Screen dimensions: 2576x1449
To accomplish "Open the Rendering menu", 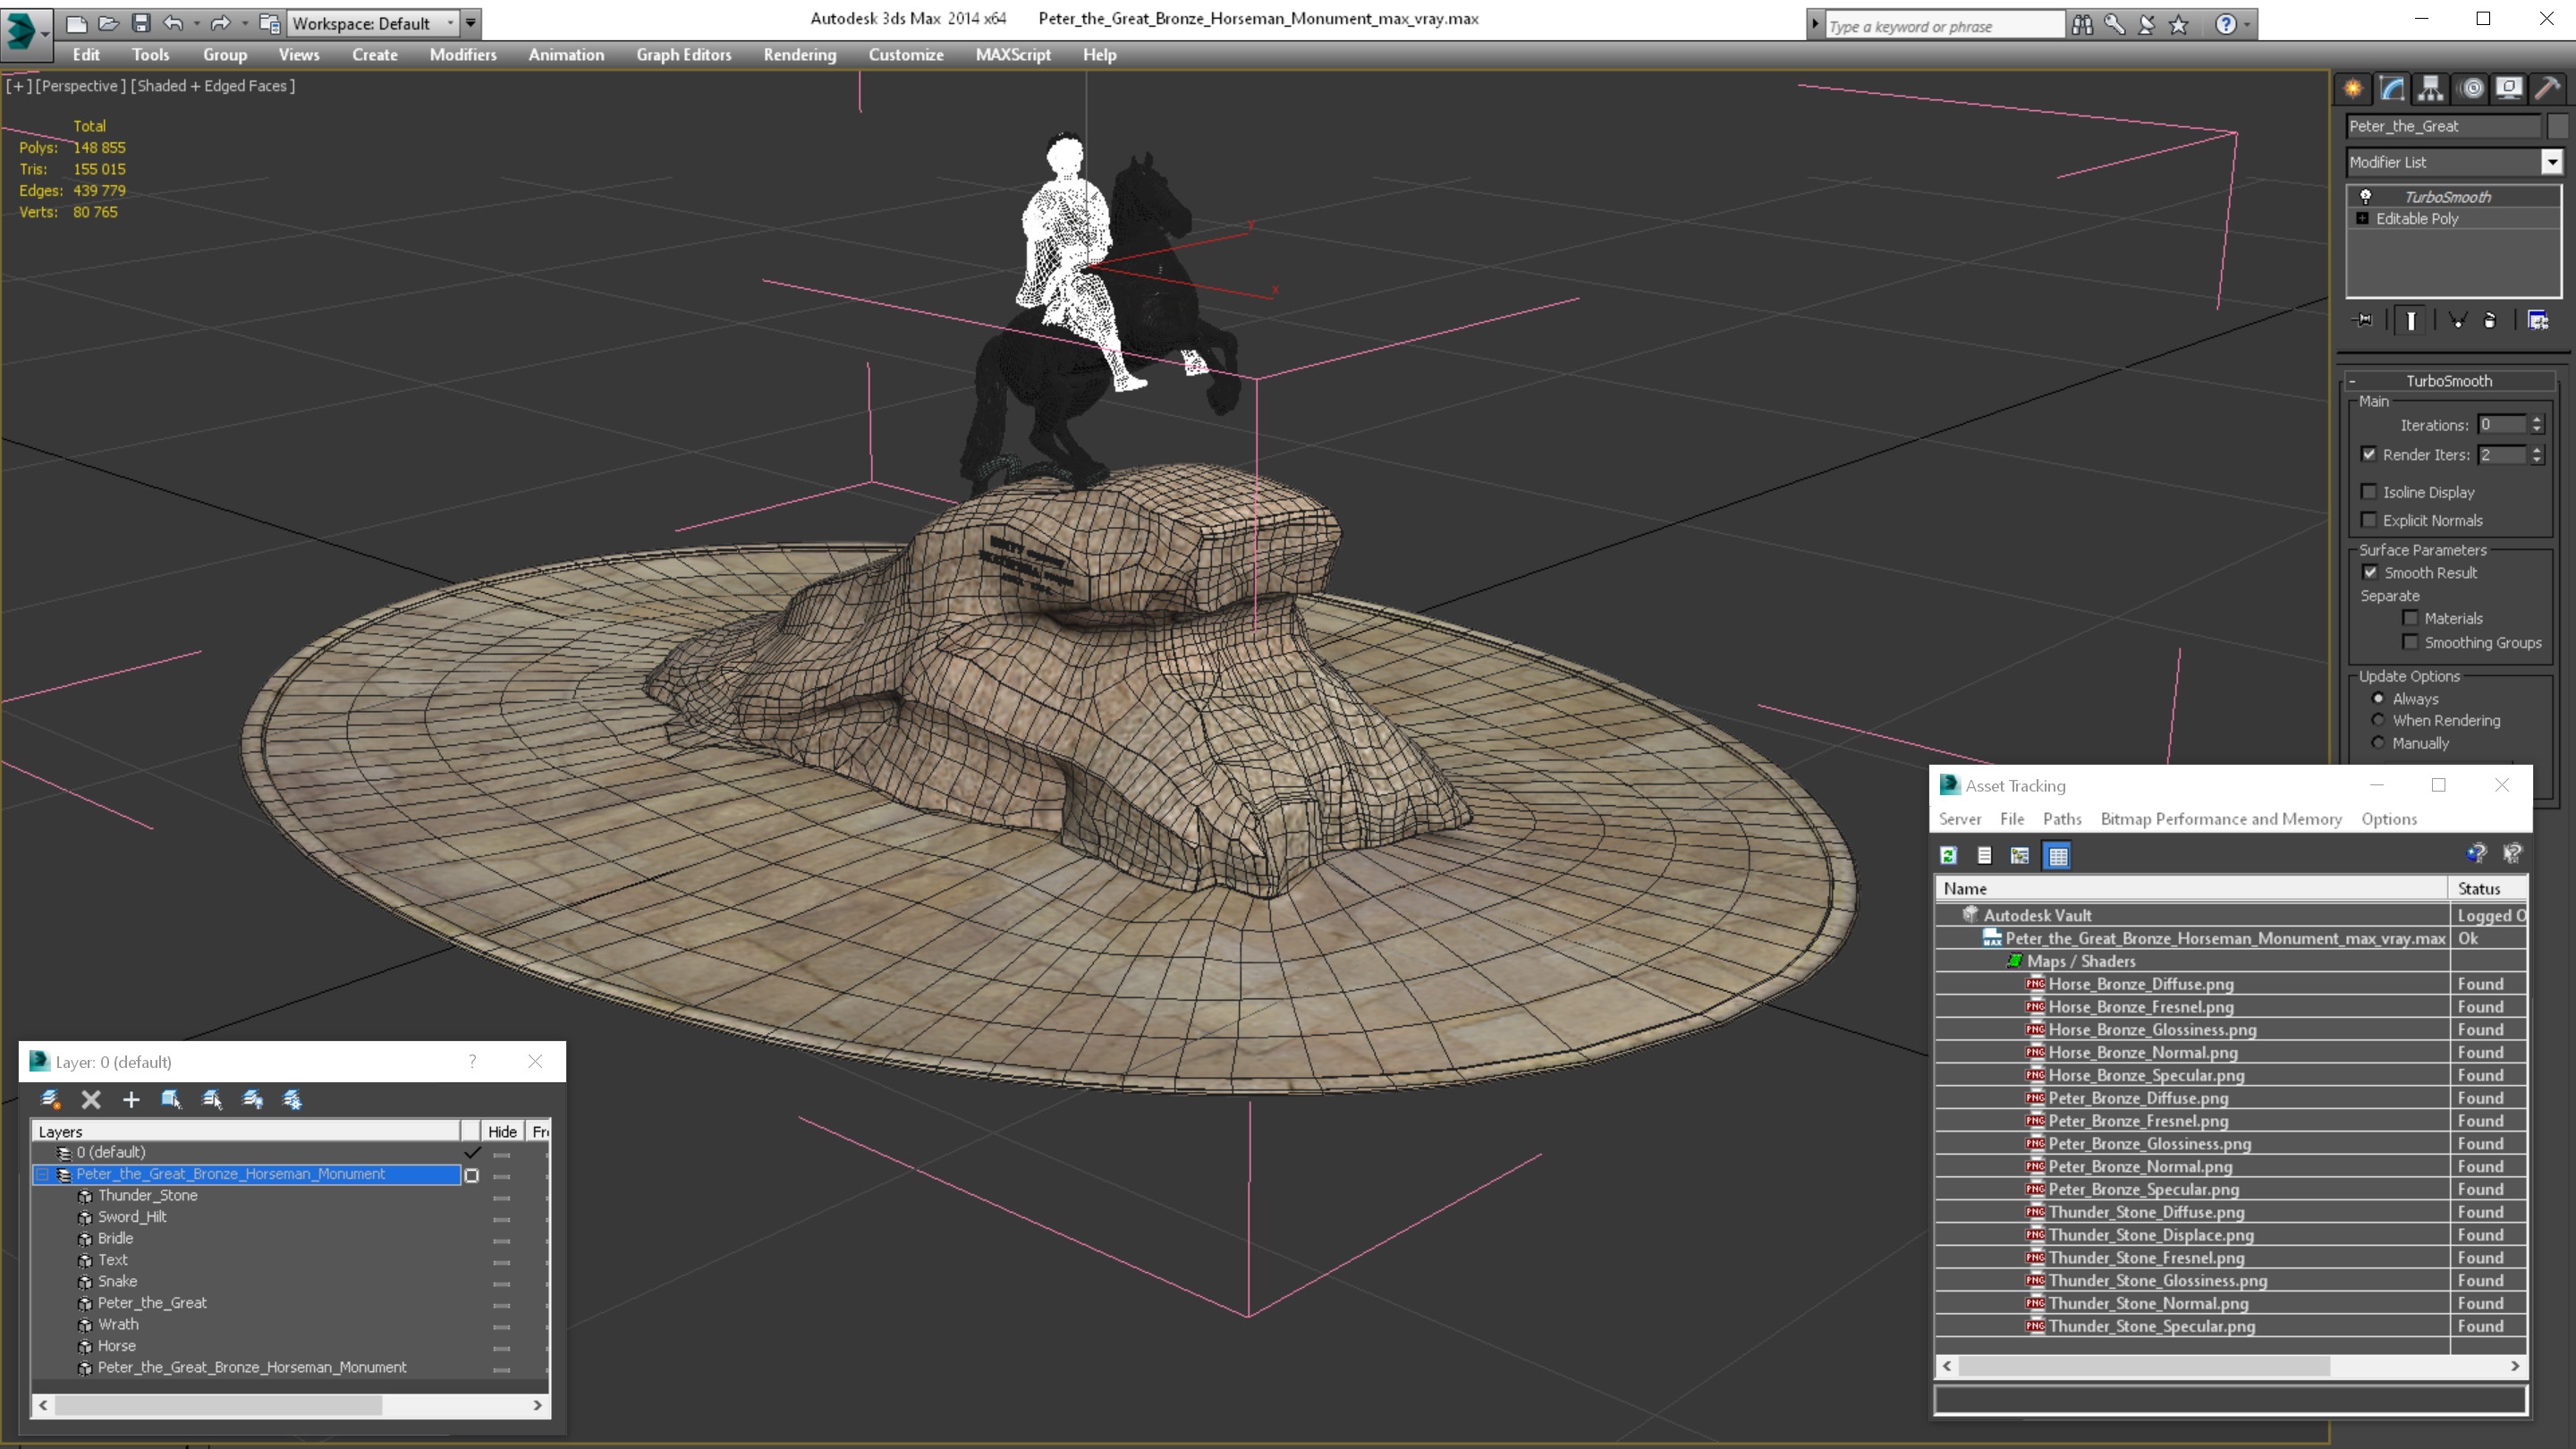I will [799, 55].
